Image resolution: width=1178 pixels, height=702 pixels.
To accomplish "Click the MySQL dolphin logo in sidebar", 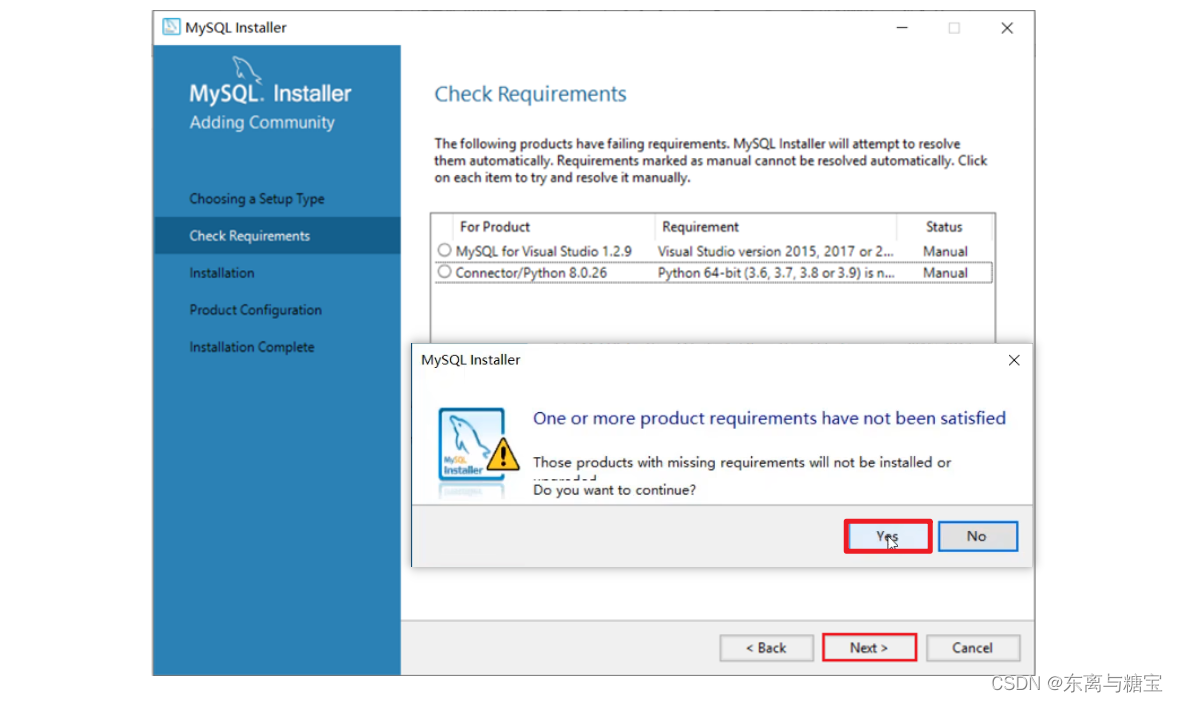I will coord(246,70).
